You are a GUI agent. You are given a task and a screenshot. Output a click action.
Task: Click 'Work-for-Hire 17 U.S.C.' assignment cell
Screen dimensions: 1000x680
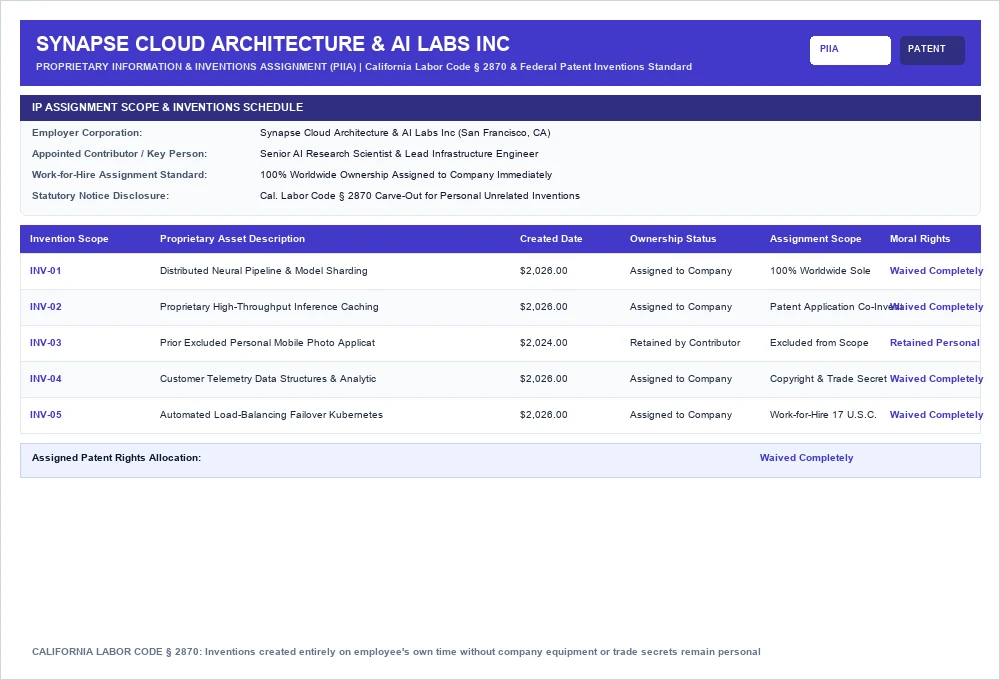click(x=823, y=415)
